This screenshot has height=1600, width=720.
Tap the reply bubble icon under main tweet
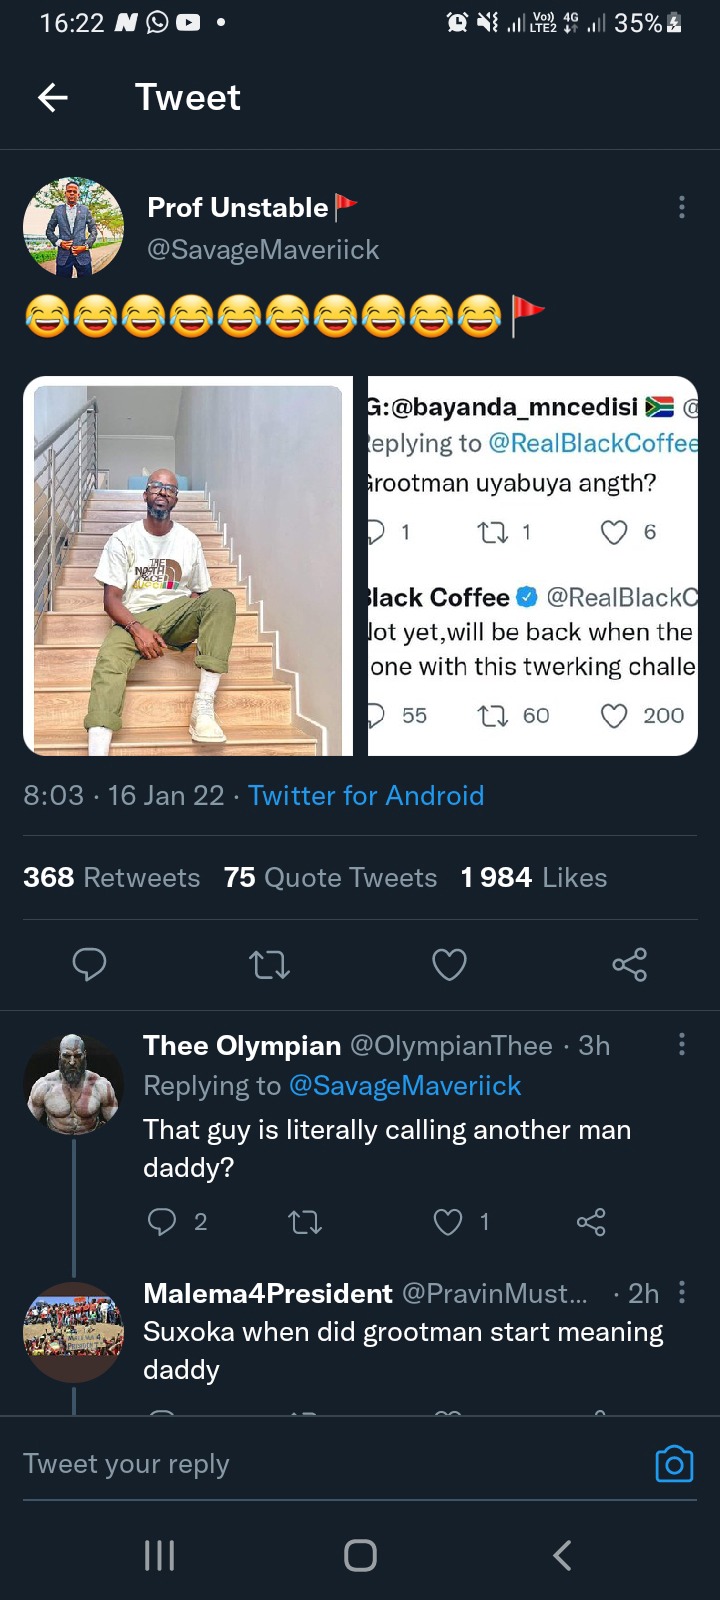pyautogui.click(x=89, y=964)
